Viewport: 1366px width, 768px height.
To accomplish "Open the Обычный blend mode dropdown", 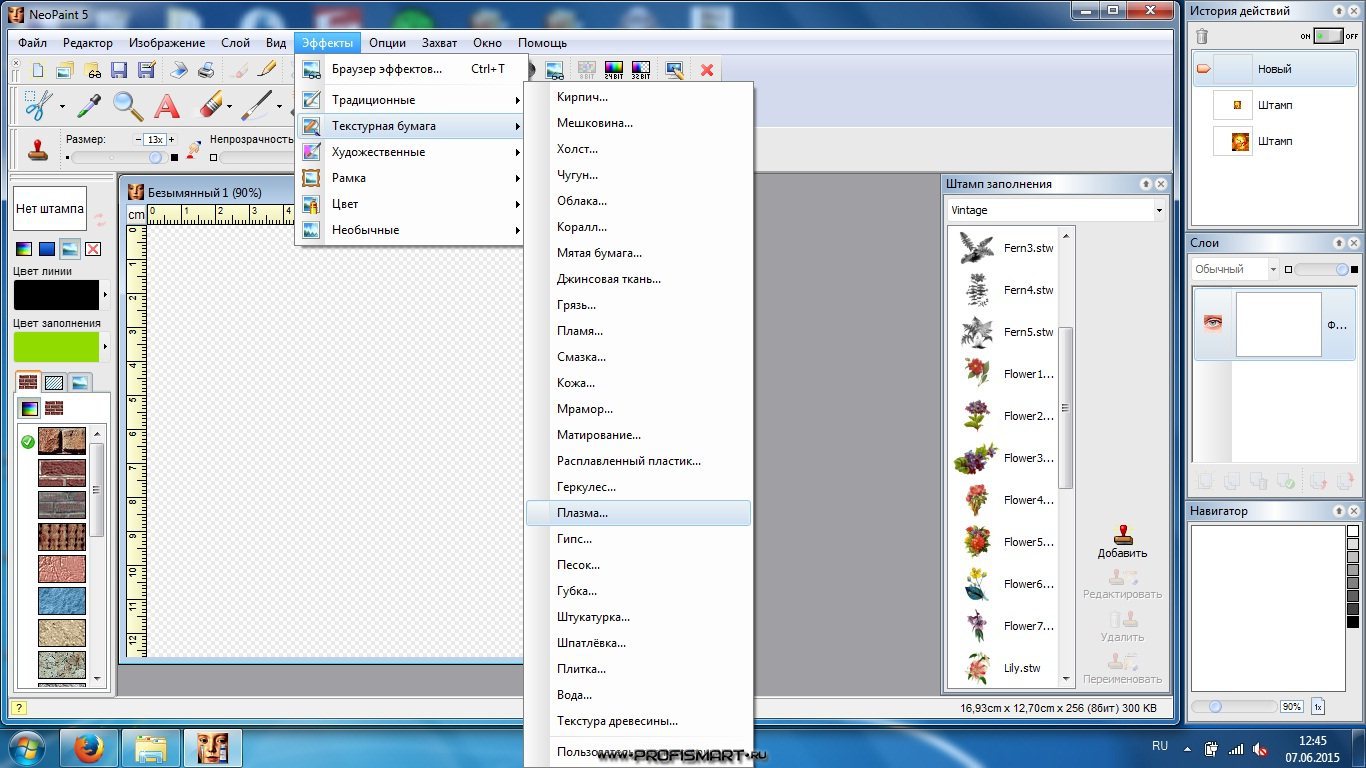I will pos(1273,269).
